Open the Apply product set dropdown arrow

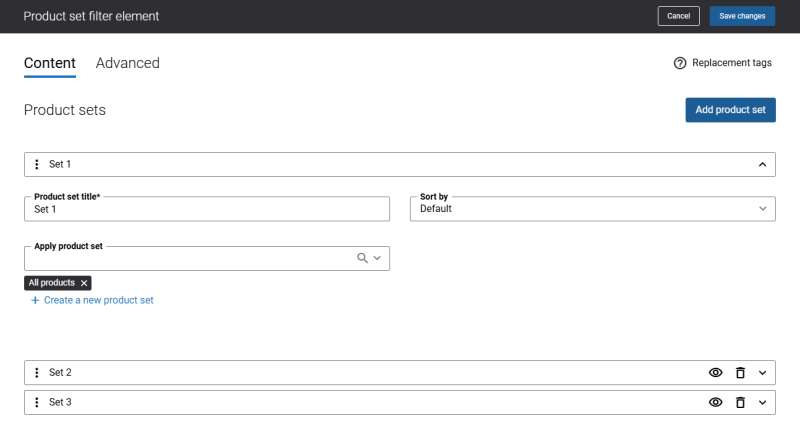pyautogui.click(x=377, y=258)
